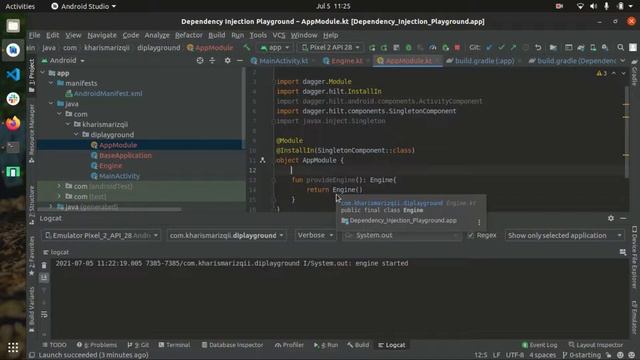This screenshot has width=640, height=360.
Task: Show applications grid in dock
Action: (x=13, y=347)
